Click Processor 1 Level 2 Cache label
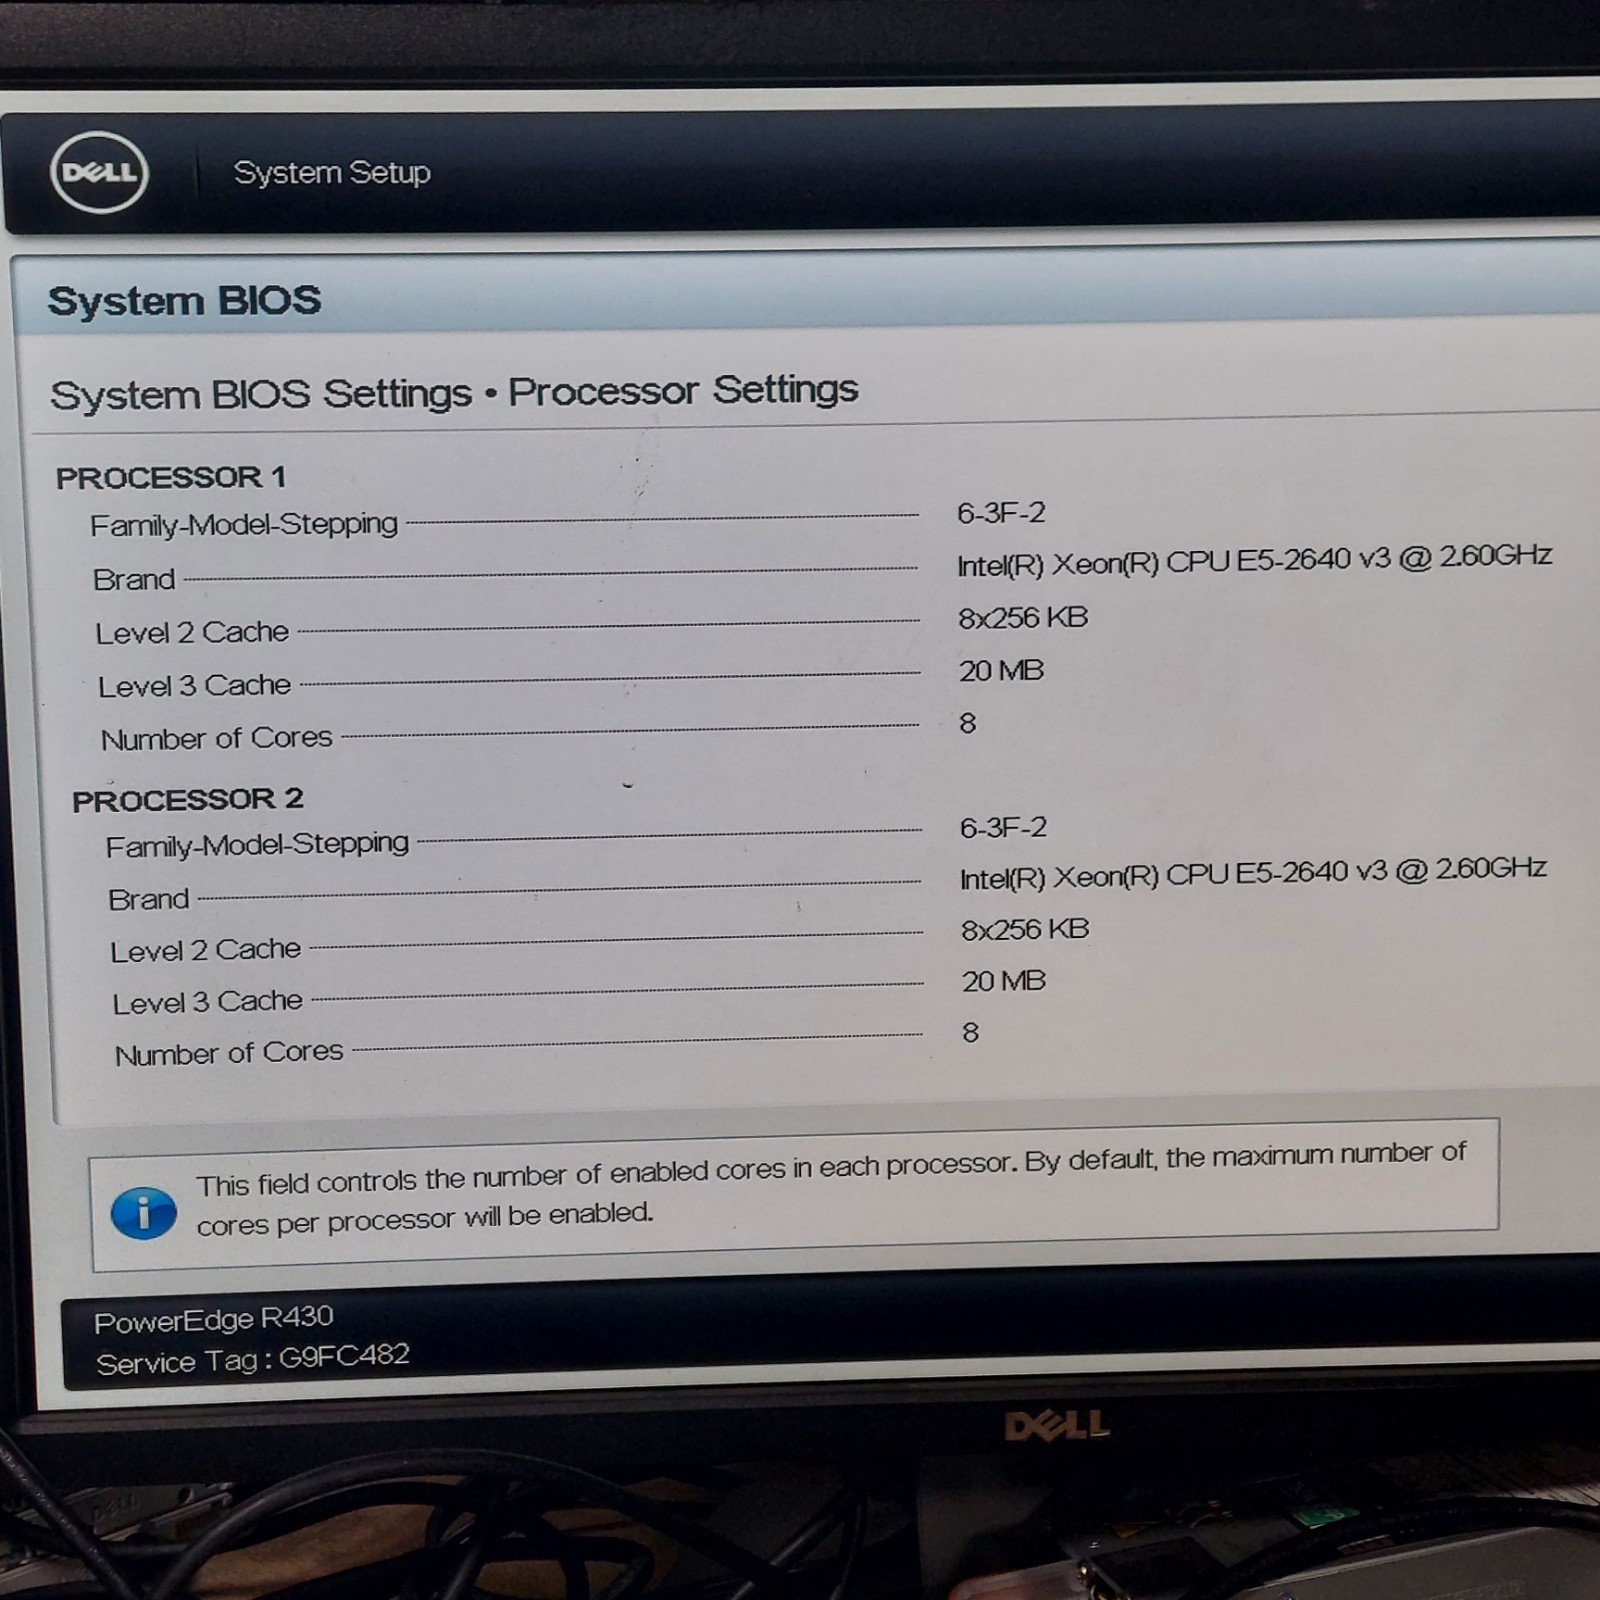The height and width of the screenshot is (1600, 1600). [x=192, y=632]
